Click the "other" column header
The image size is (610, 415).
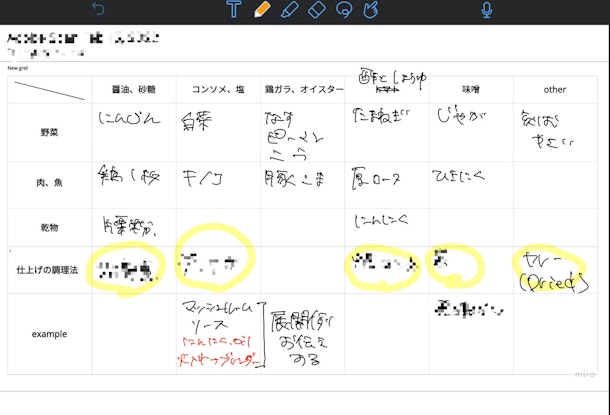(x=555, y=90)
